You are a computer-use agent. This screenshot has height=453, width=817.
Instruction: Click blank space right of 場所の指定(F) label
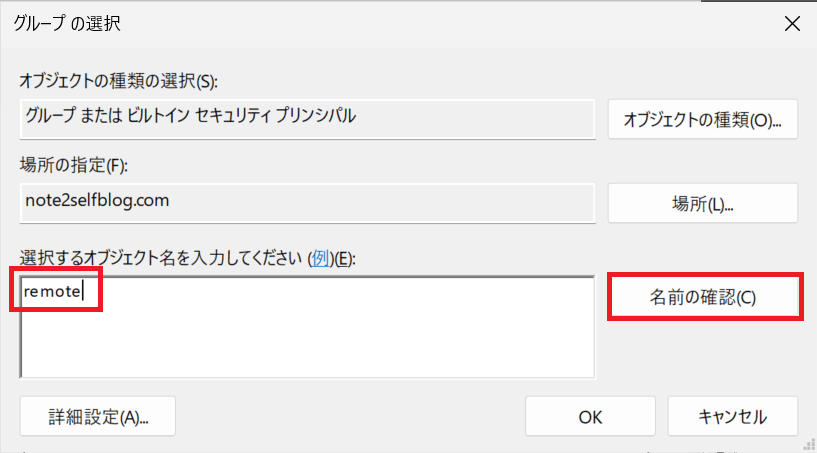[x=400, y=165]
